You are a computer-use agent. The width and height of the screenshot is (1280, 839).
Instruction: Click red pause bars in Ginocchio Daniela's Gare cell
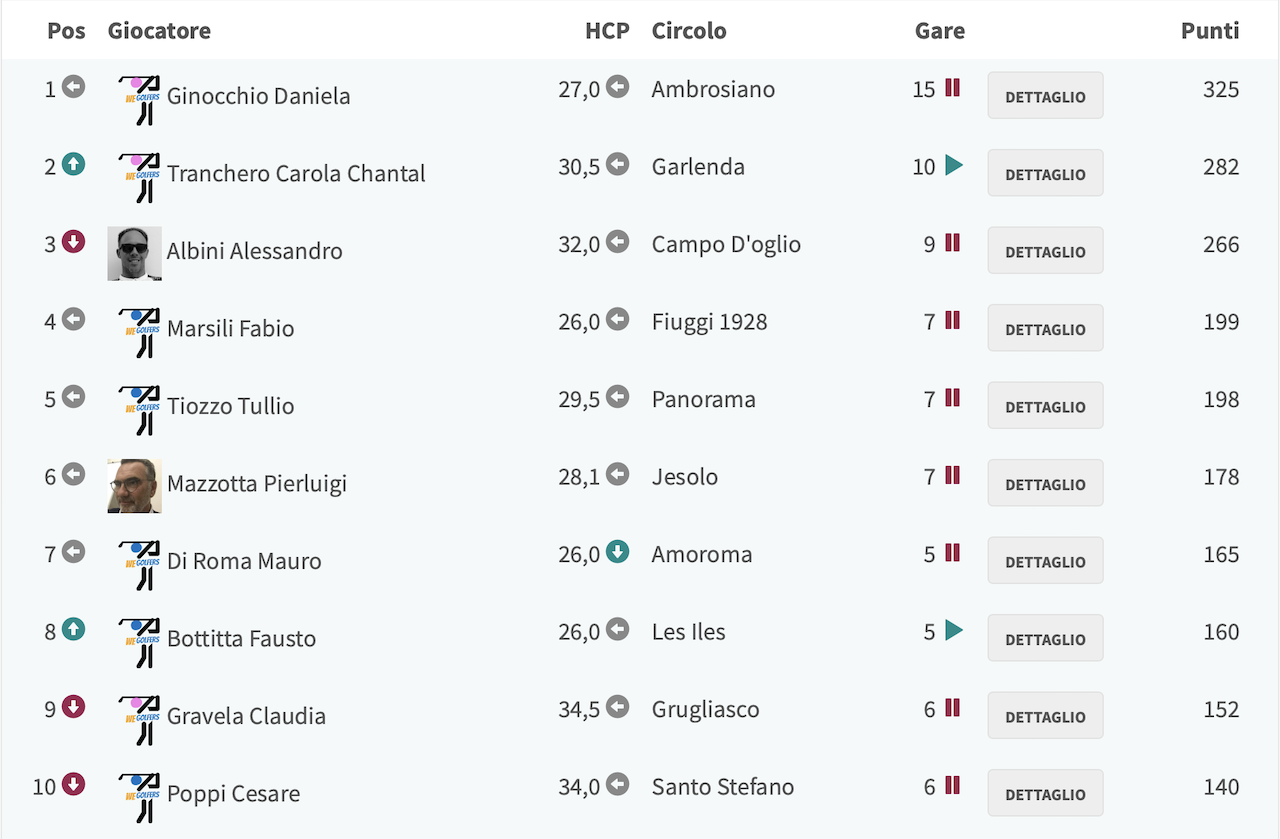point(952,88)
